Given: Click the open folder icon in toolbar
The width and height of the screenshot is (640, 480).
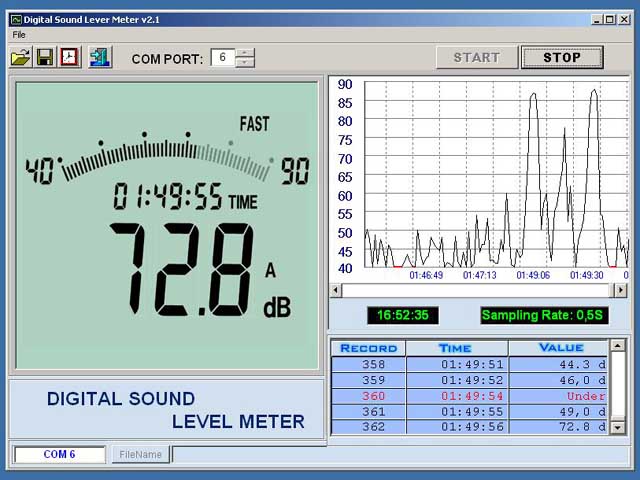Looking at the screenshot, I should point(20,57).
